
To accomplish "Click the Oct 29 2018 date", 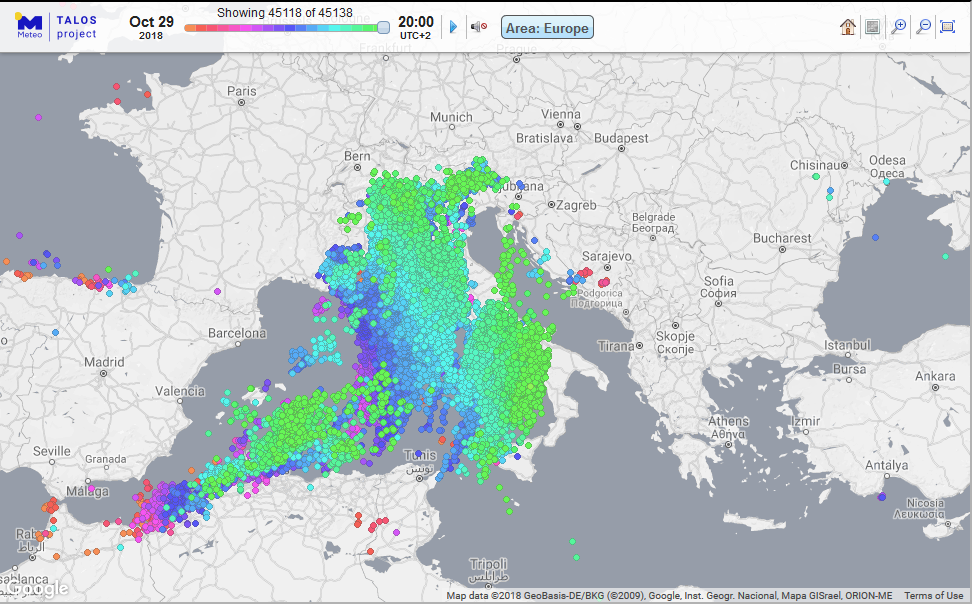I will (x=151, y=26).
